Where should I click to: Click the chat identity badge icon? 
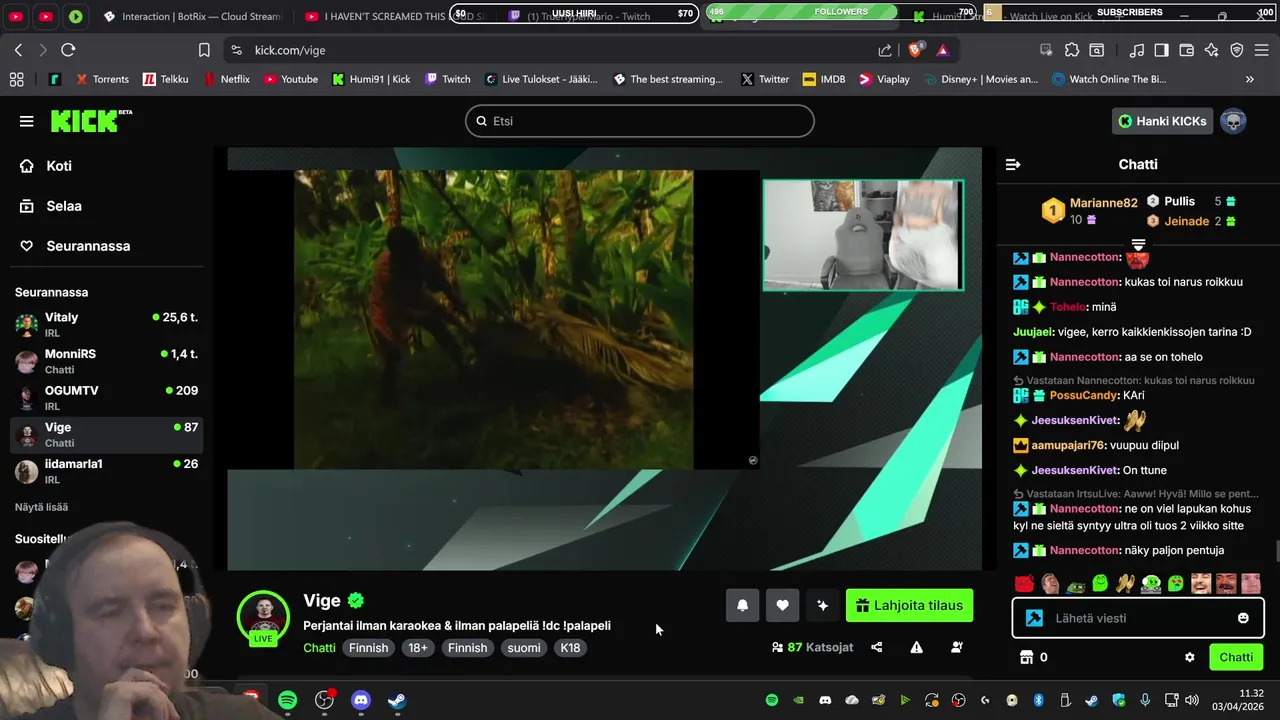click(x=1034, y=618)
